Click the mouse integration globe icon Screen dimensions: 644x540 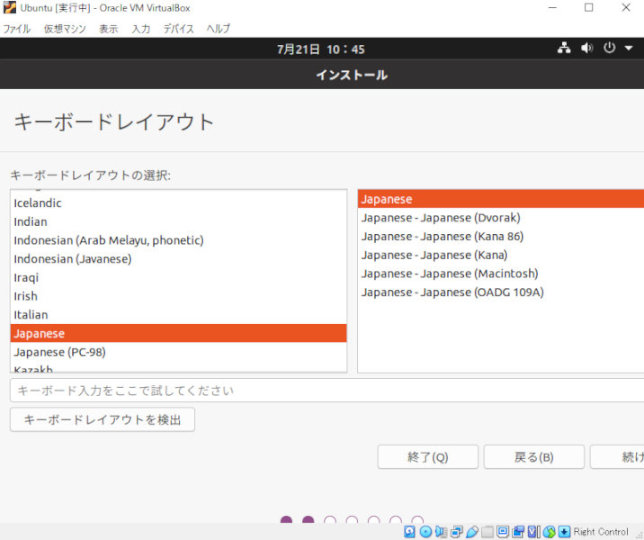[549, 532]
